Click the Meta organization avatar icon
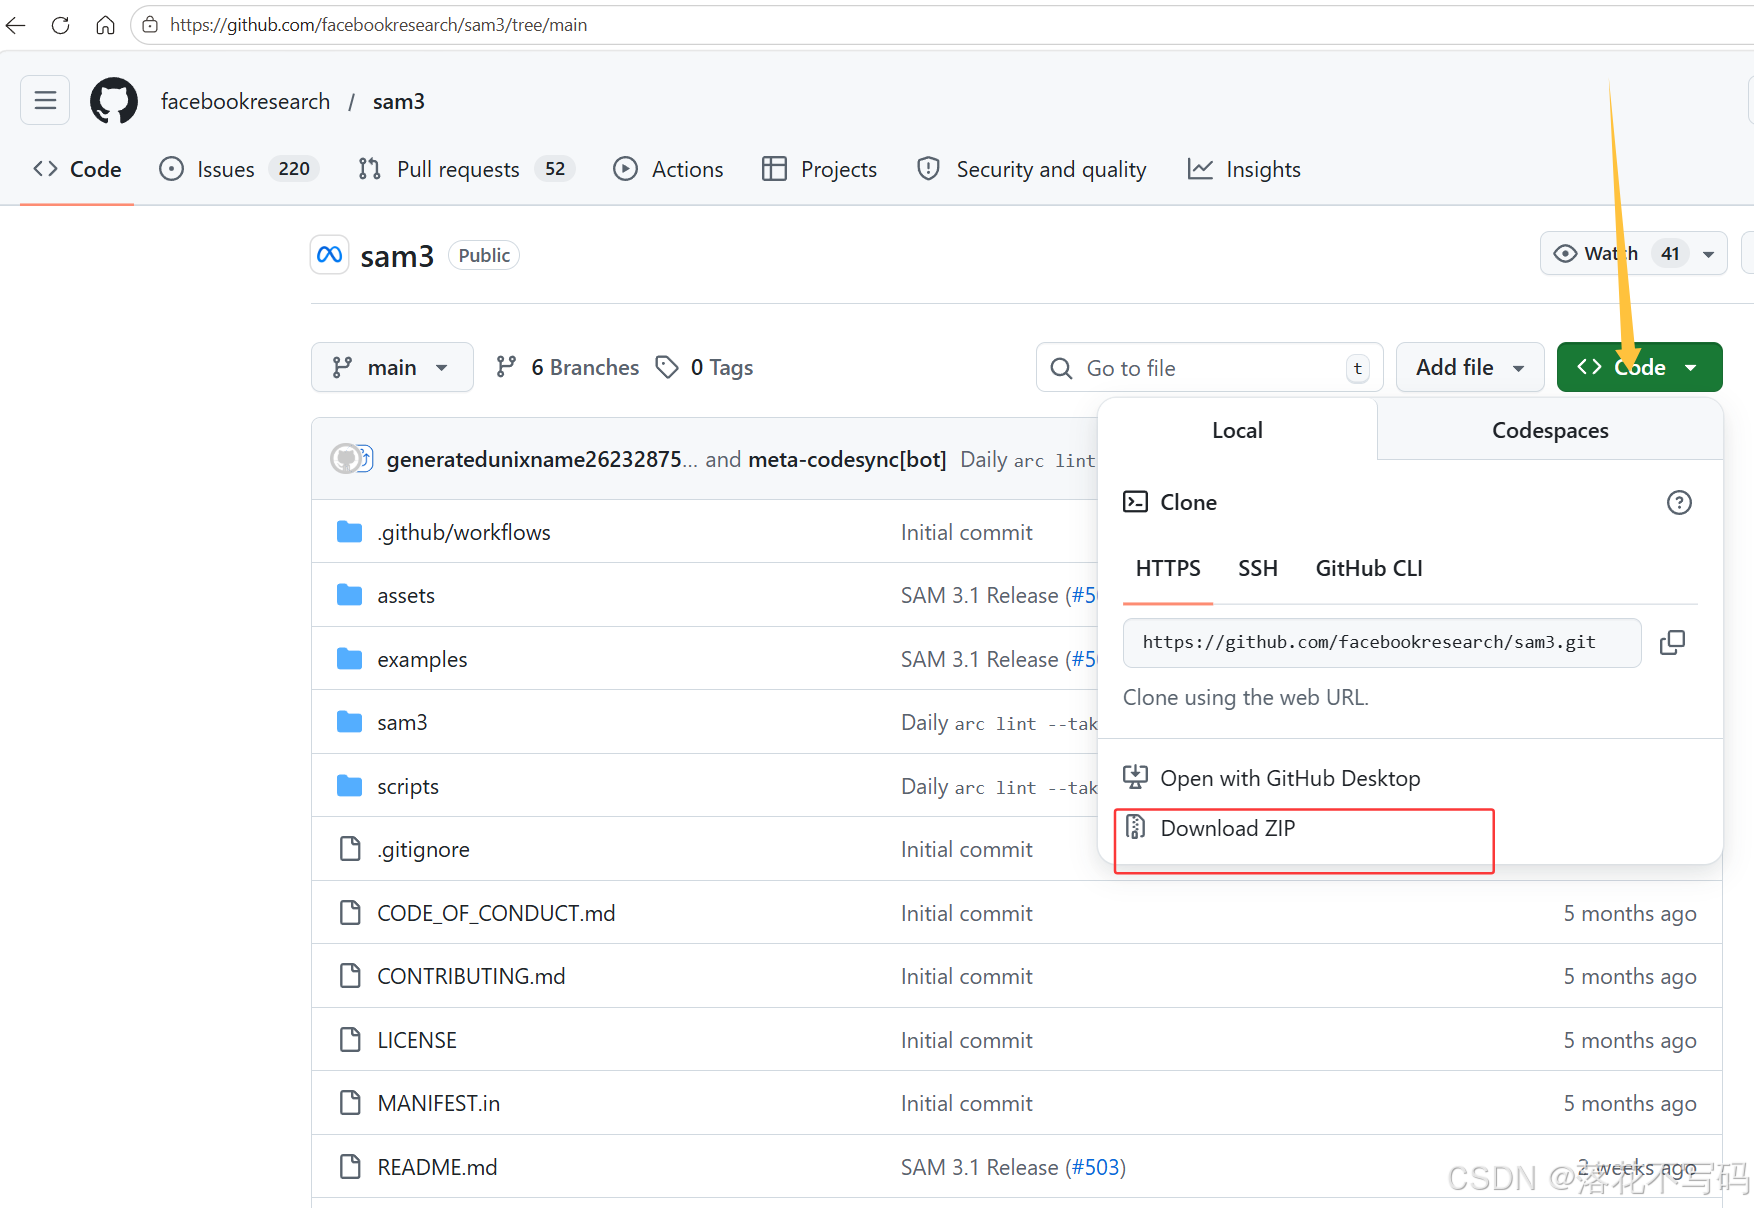The width and height of the screenshot is (1754, 1208). 330,255
